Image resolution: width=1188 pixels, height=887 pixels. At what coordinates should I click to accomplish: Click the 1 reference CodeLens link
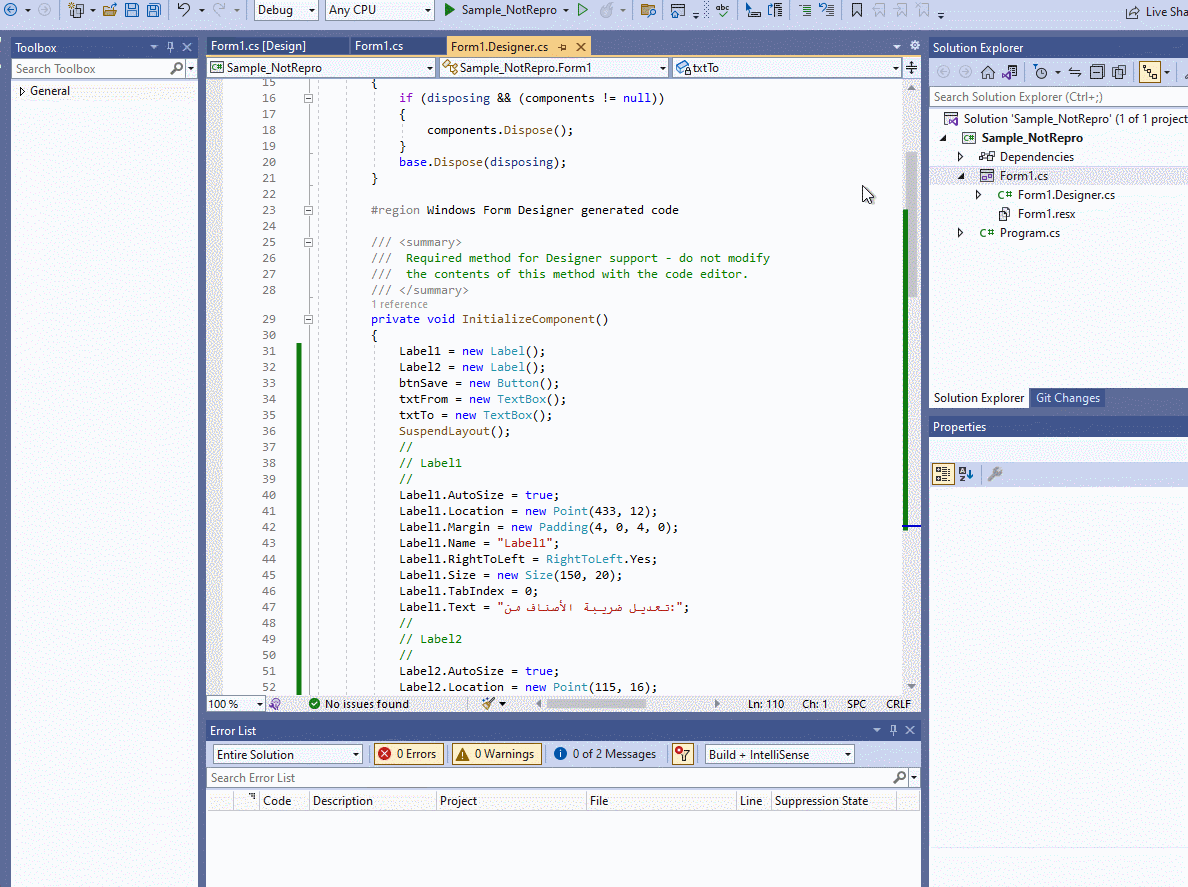point(399,304)
